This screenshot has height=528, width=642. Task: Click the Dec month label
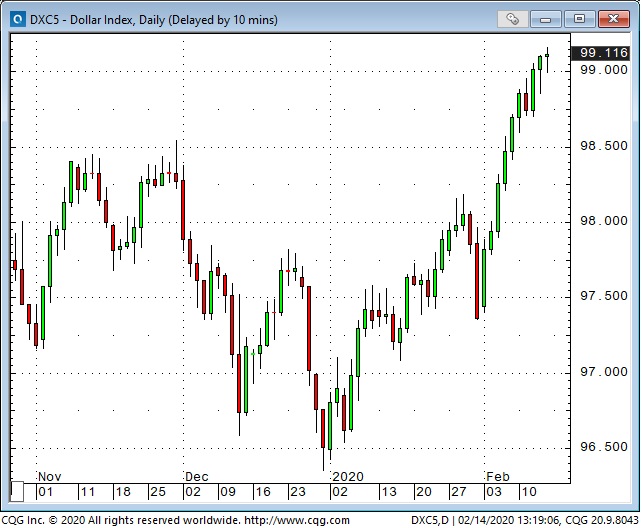tap(197, 477)
